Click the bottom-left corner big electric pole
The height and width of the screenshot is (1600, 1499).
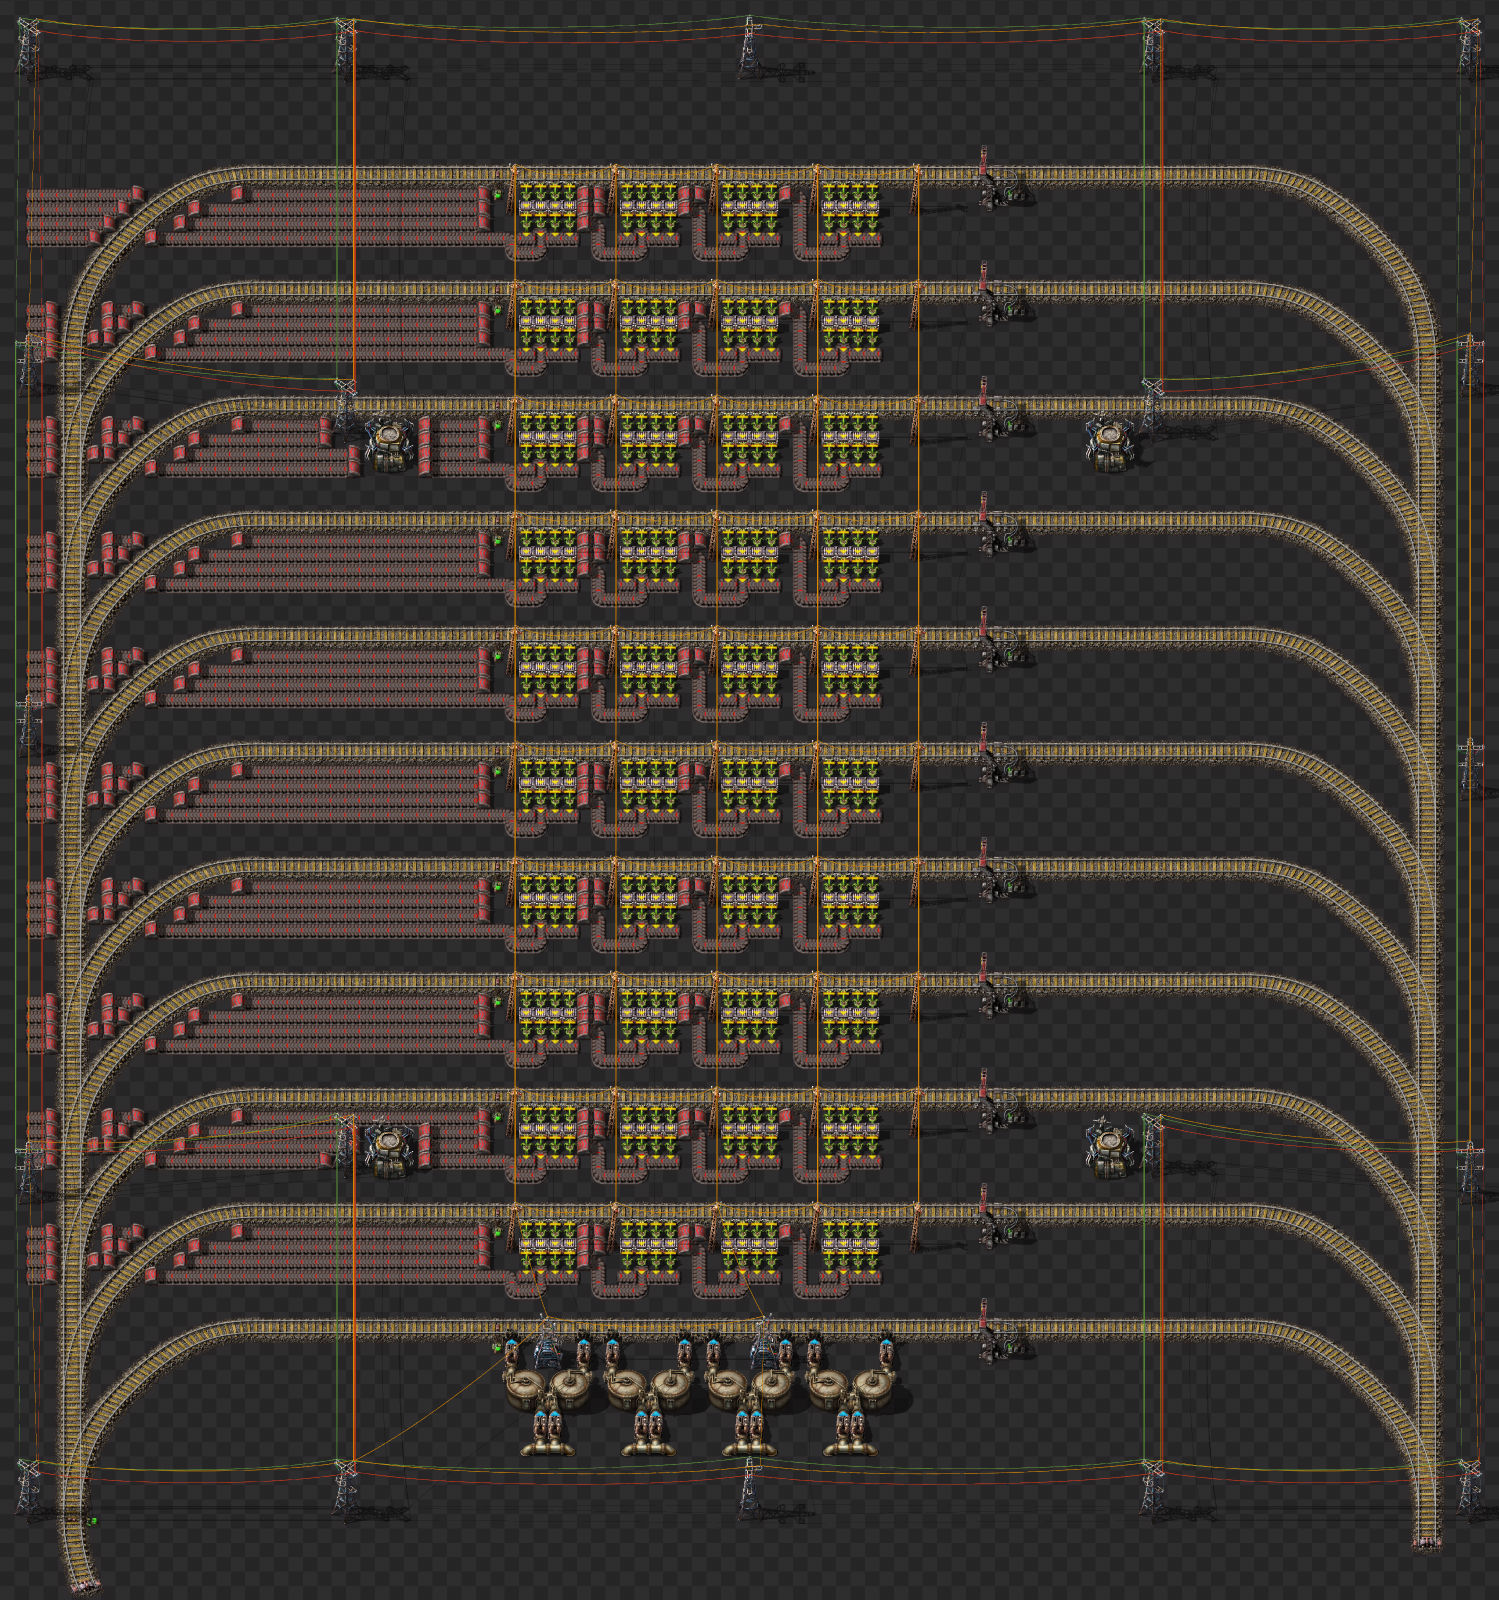(x=29, y=1487)
